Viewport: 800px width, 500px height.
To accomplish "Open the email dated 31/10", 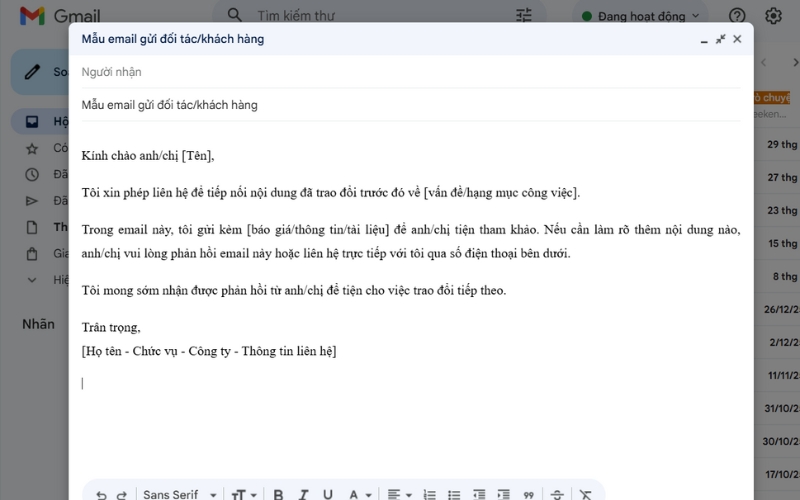I will point(778,408).
